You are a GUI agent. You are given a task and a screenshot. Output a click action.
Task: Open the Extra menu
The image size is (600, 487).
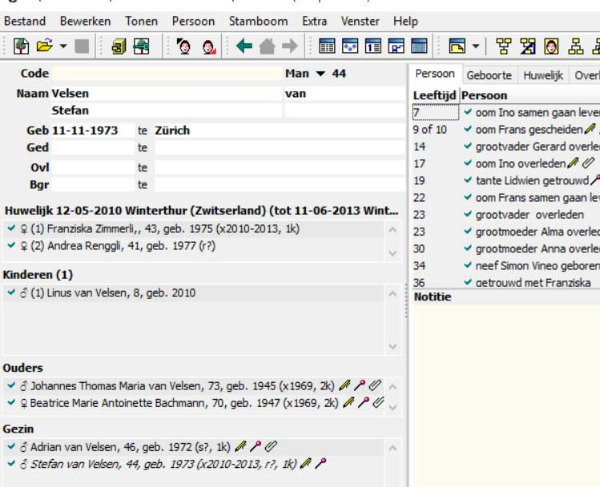(313, 21)
